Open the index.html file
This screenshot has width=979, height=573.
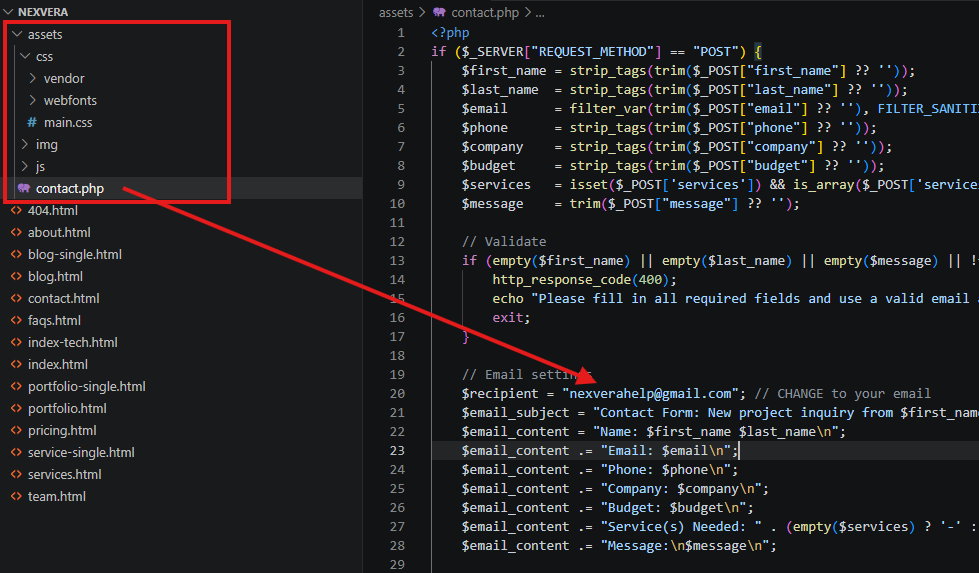click(57, 365)
